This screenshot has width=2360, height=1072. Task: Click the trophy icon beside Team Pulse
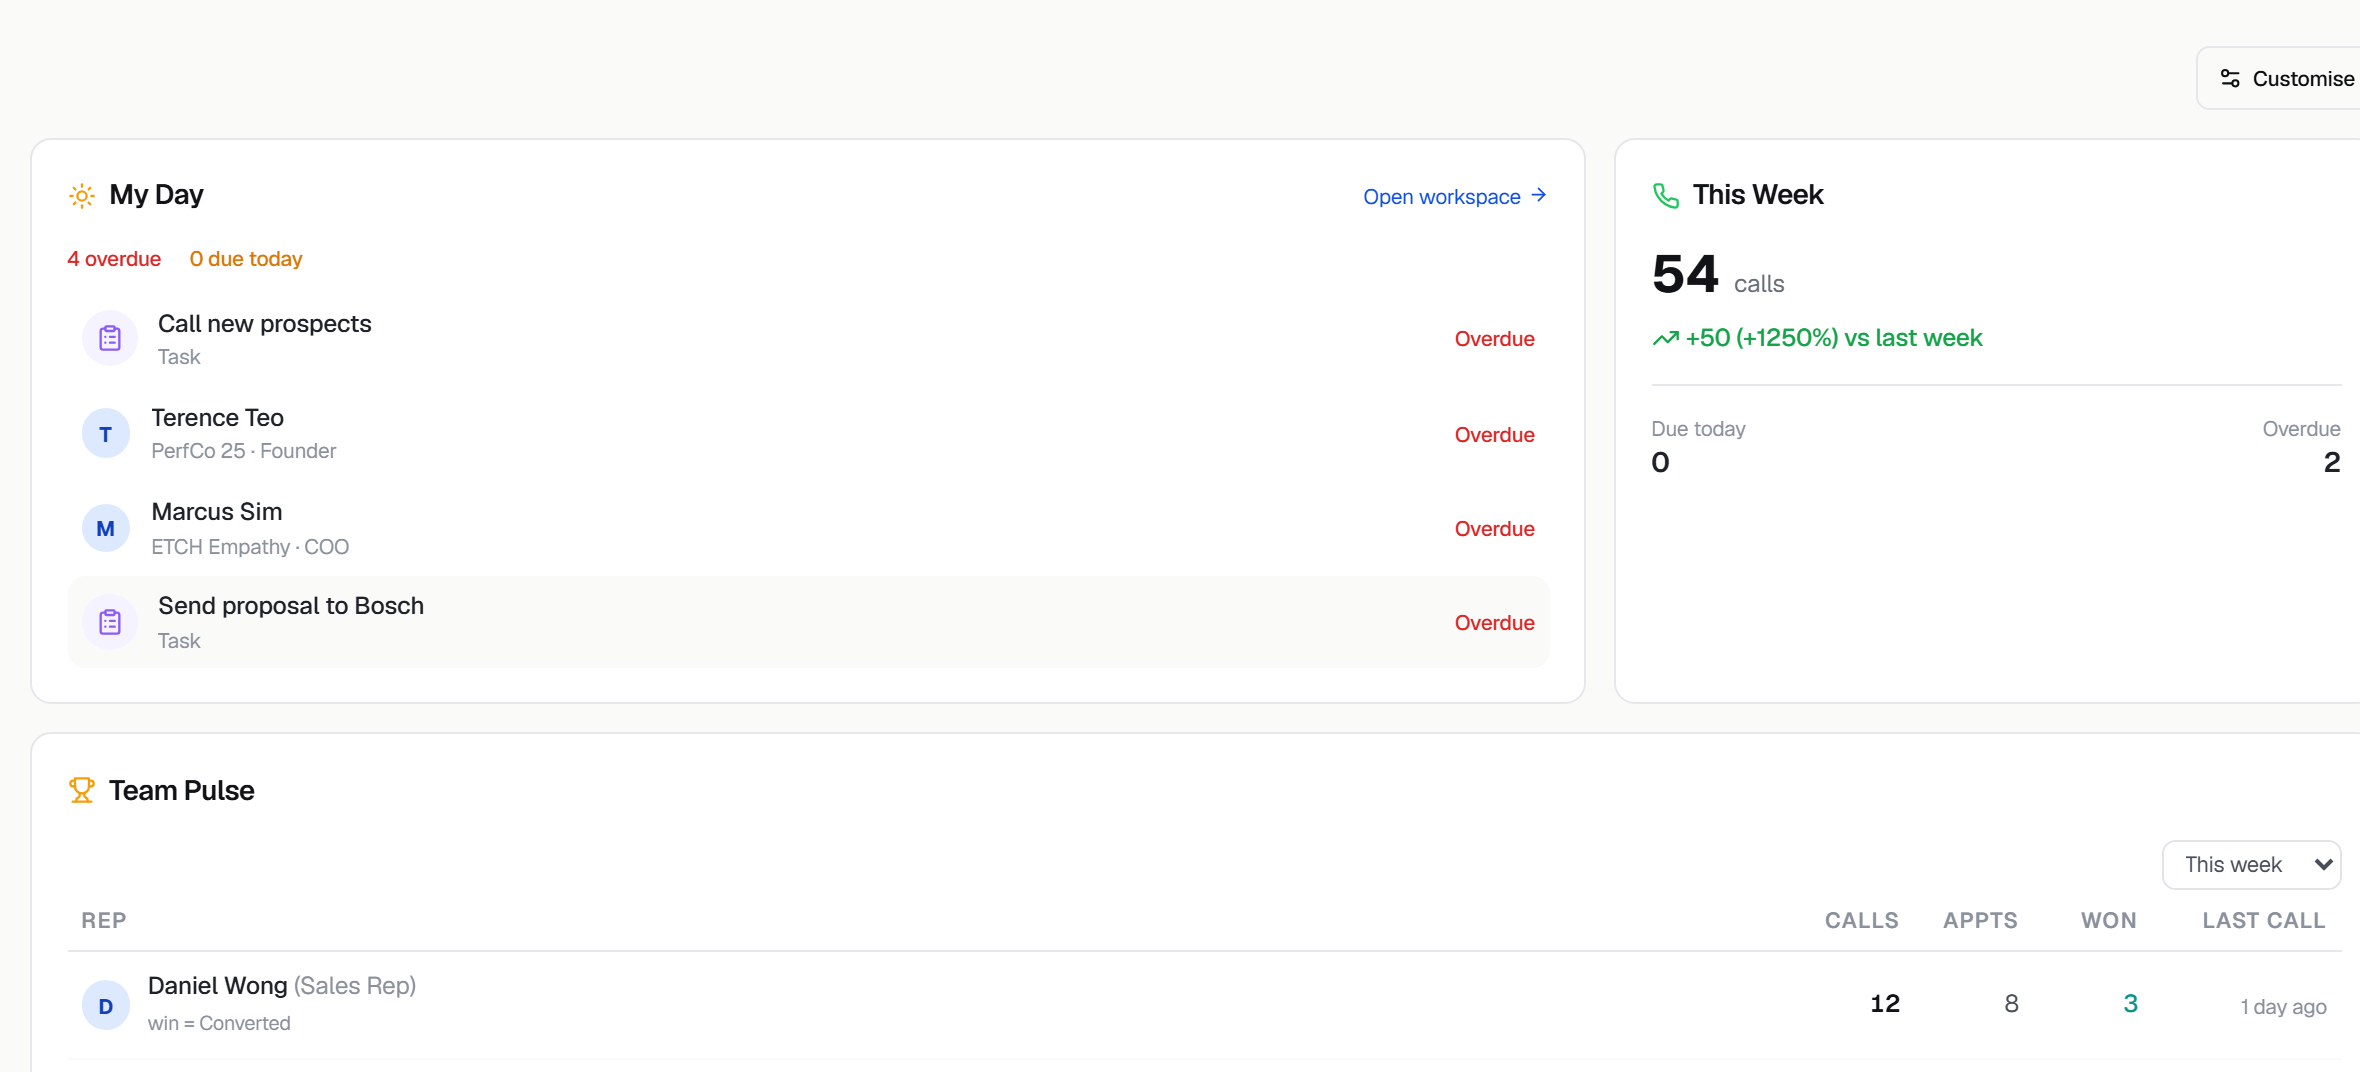click(x=82, y=791)
